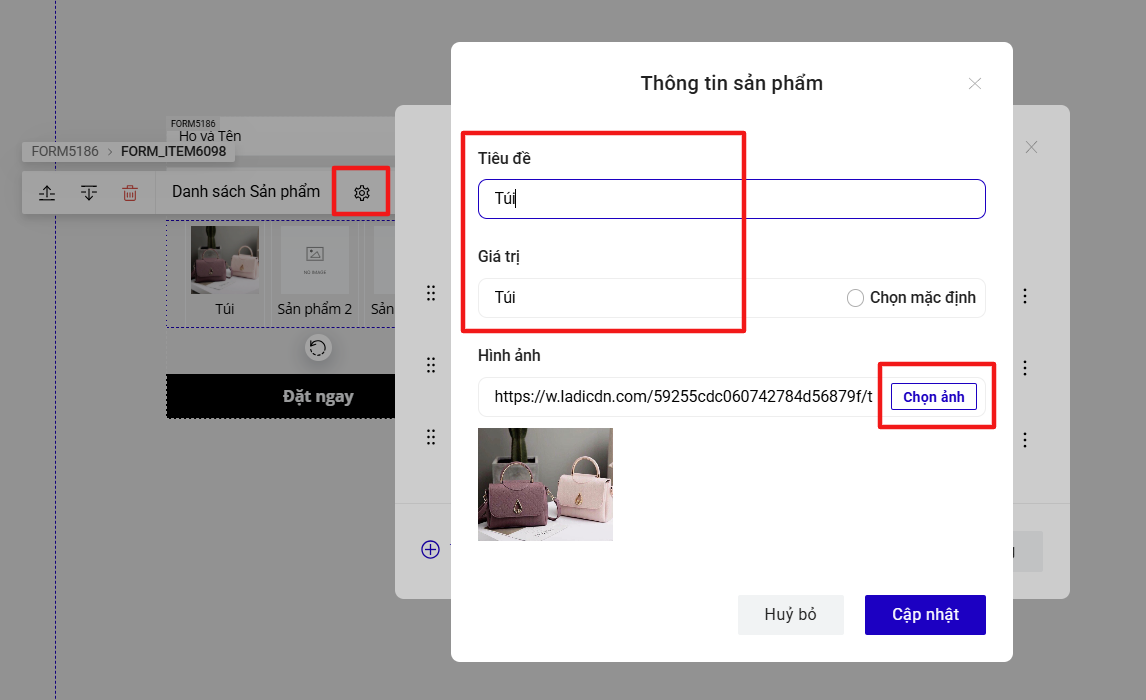Select FORM_ITEM6098 in the breadcrumb
This screenshot has height=700, width=1146.
(x=173, y=151)
